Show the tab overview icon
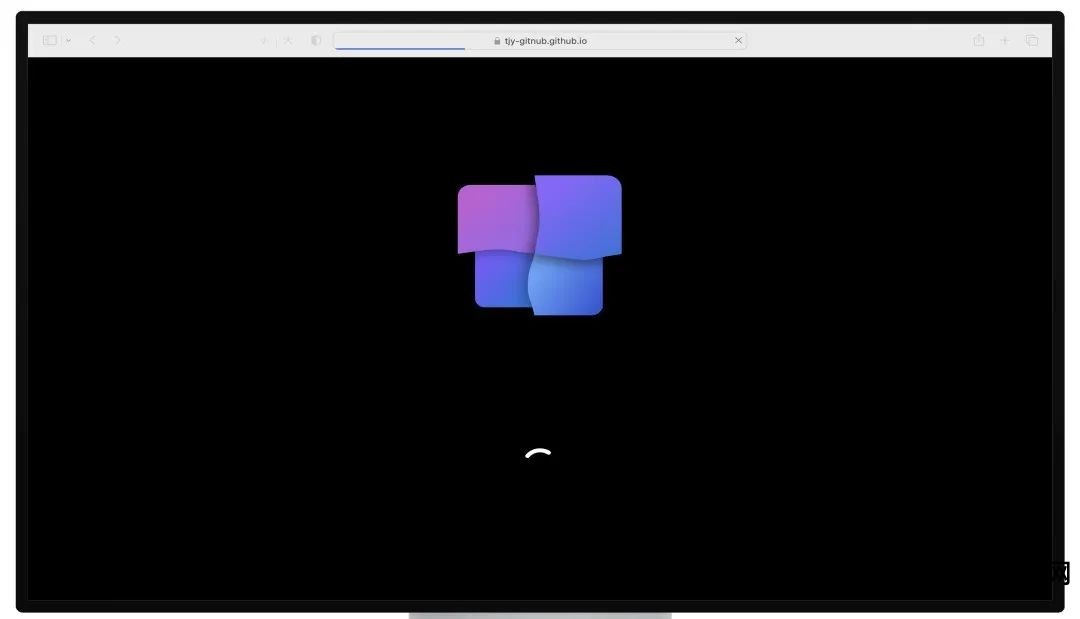 pos(1032,41)
